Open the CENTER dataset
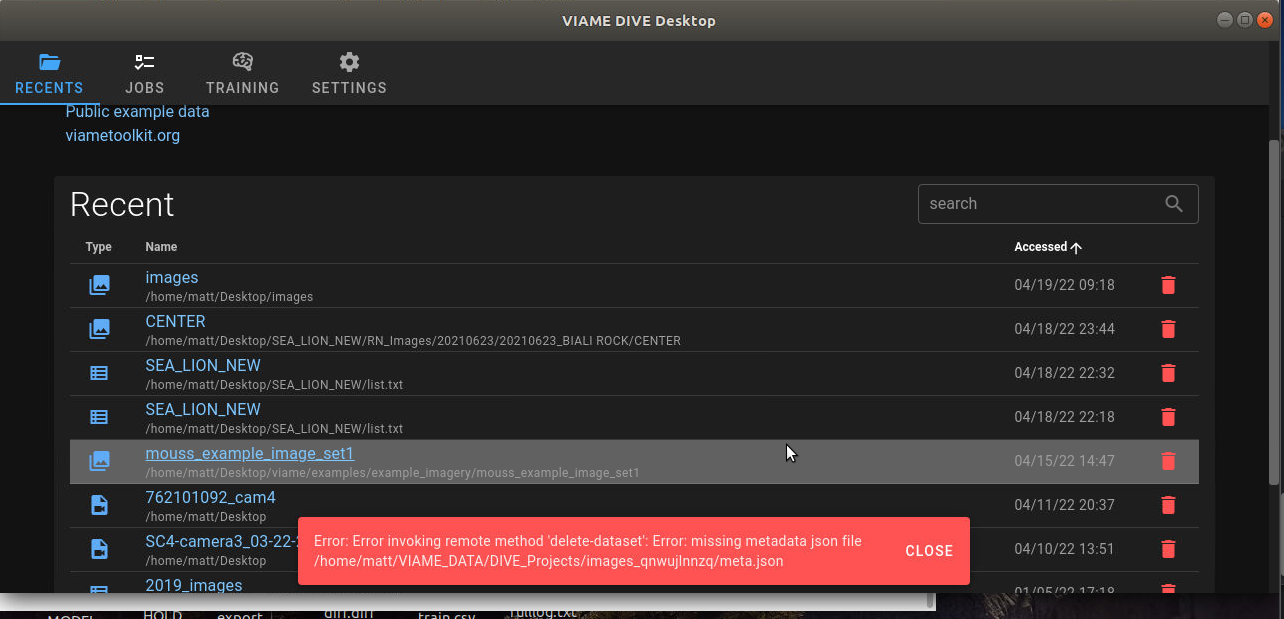This screenshot has height=619, width=1284. coord(175,321)
